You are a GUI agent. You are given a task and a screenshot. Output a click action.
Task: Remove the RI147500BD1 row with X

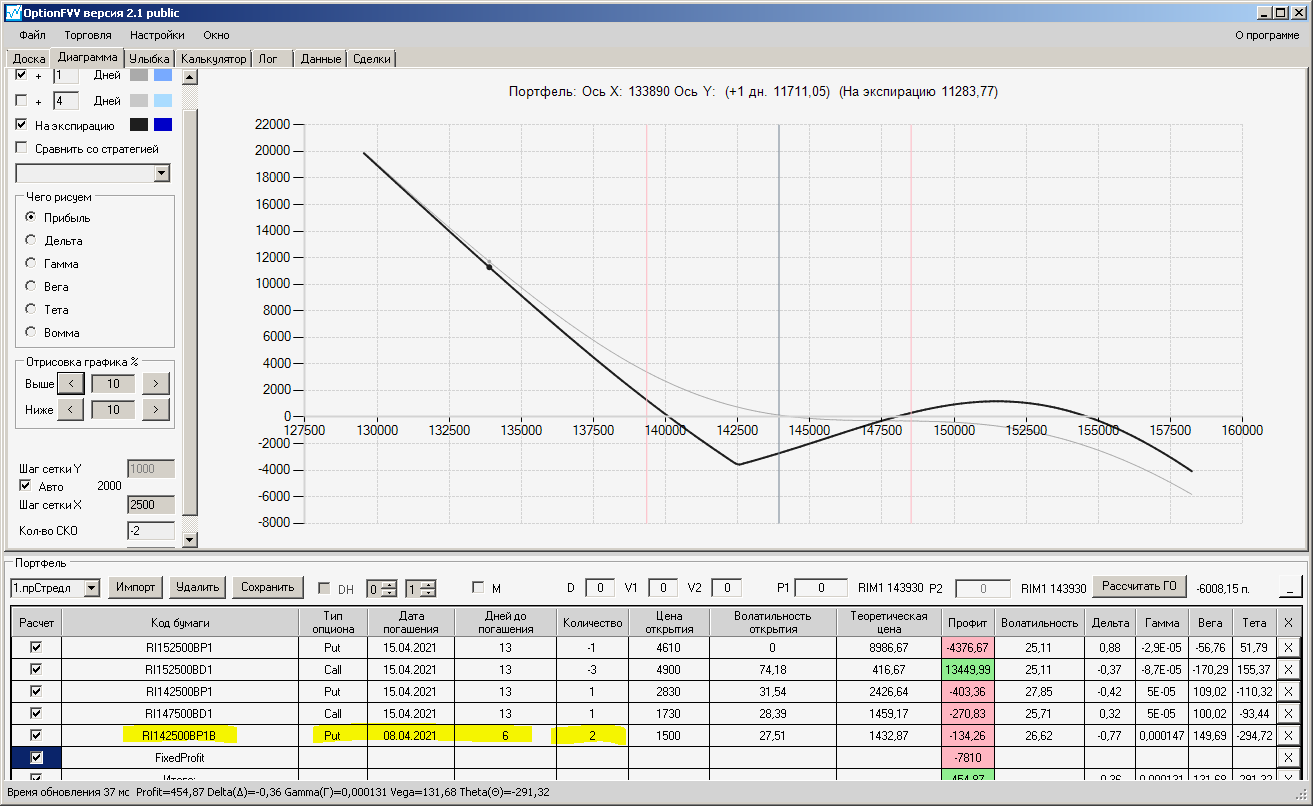point(1288,713)
